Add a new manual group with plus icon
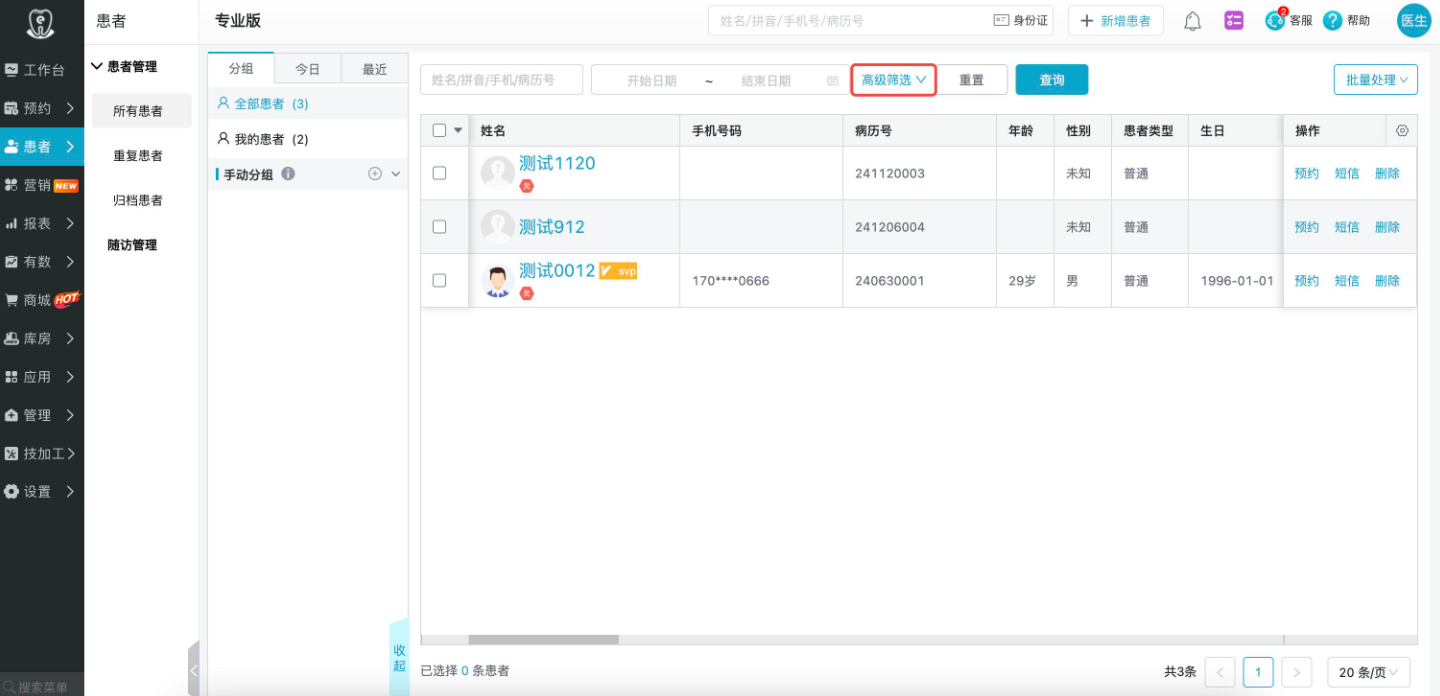Screen dimensions: 1440x696 375,174
